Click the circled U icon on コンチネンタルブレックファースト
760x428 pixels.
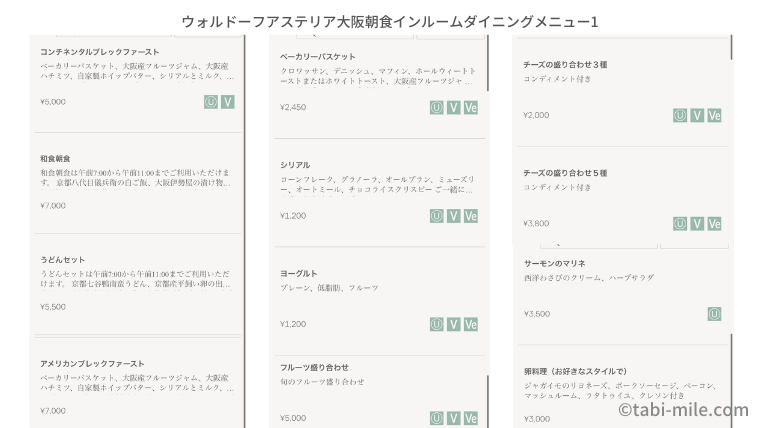211,102
